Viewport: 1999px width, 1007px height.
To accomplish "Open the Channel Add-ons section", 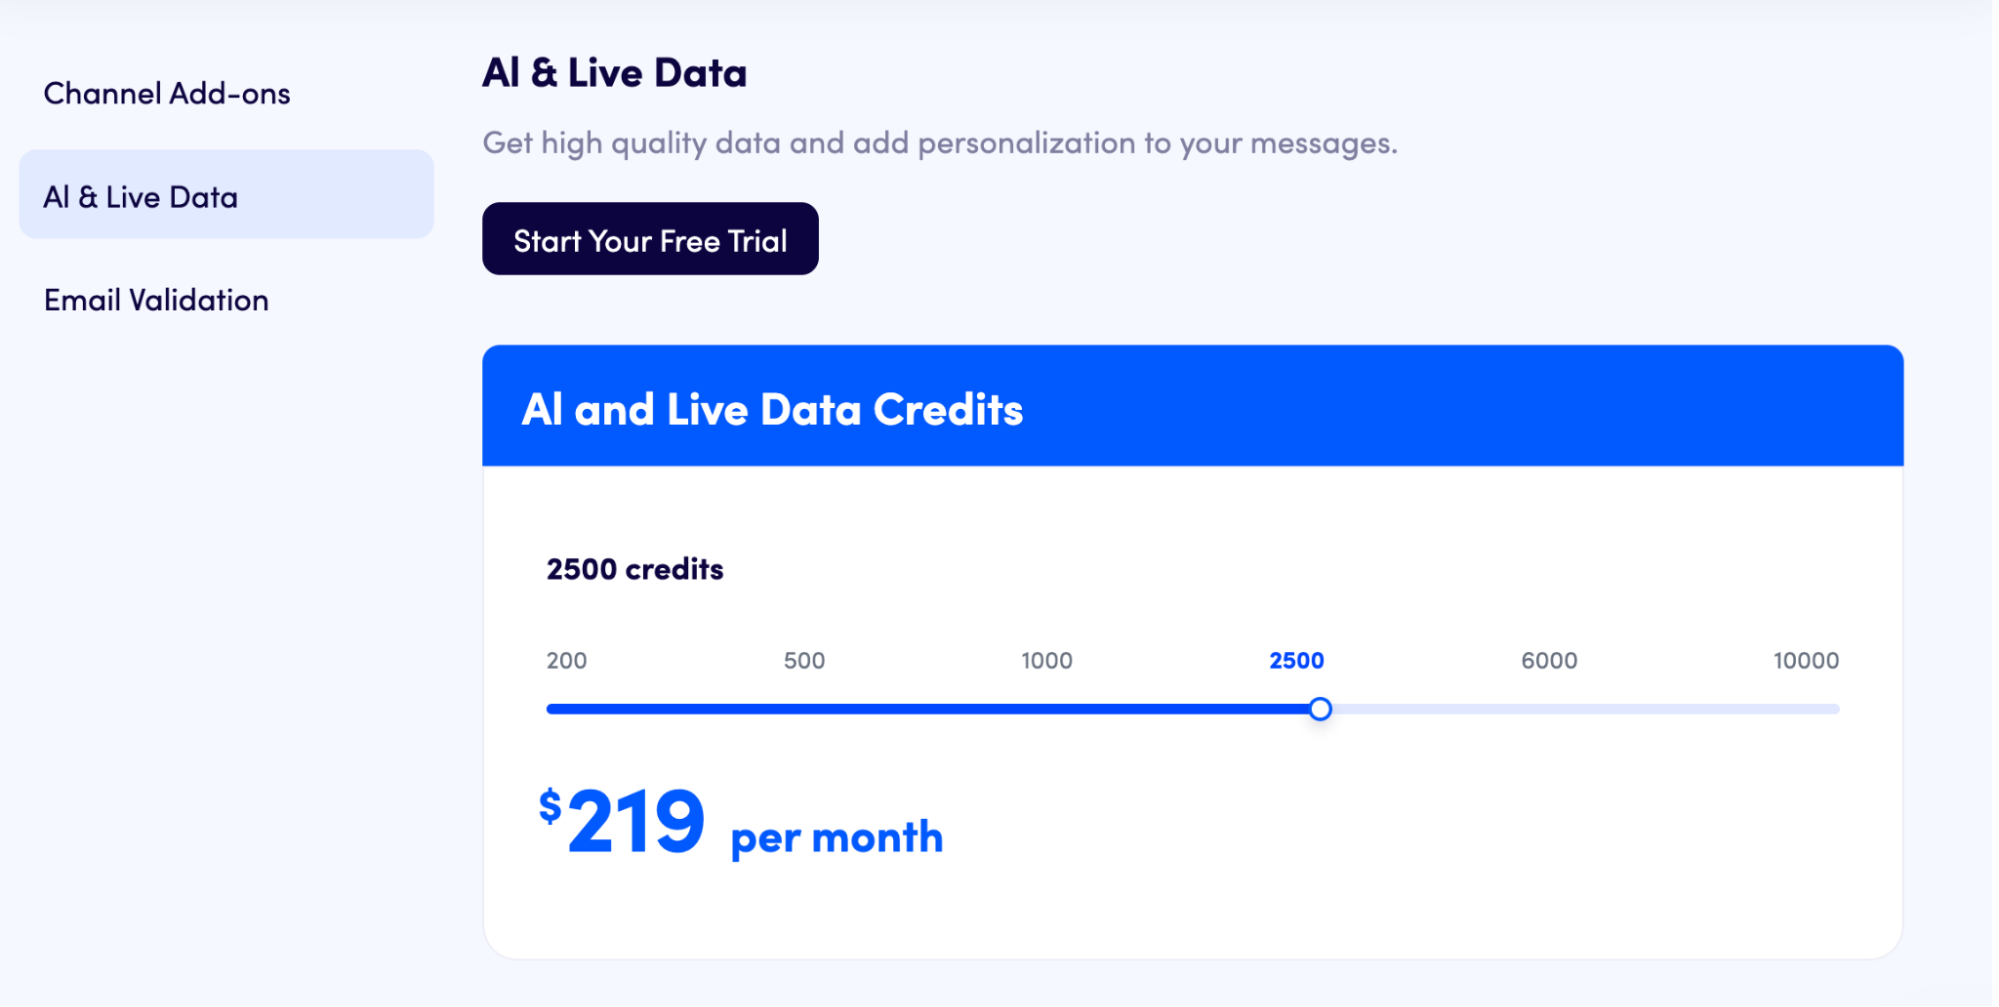I will 166,93.
